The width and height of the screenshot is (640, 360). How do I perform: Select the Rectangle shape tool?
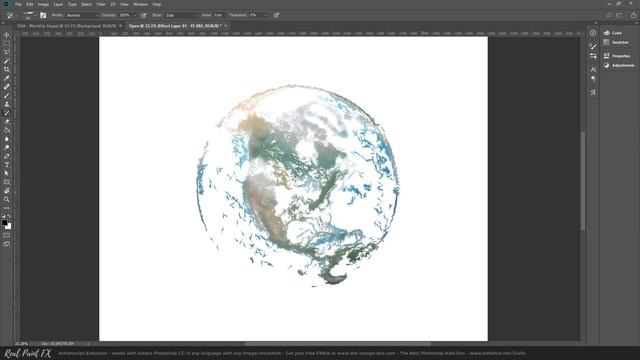coord(7,182)
